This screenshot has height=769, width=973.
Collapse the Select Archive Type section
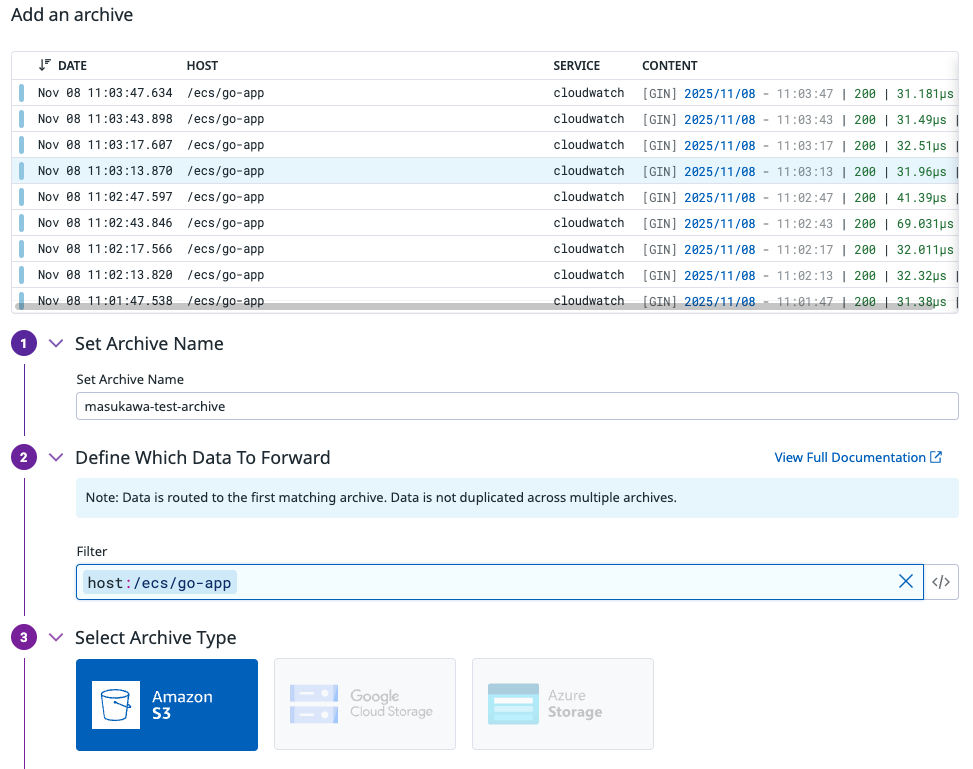(x=56, y=638)
